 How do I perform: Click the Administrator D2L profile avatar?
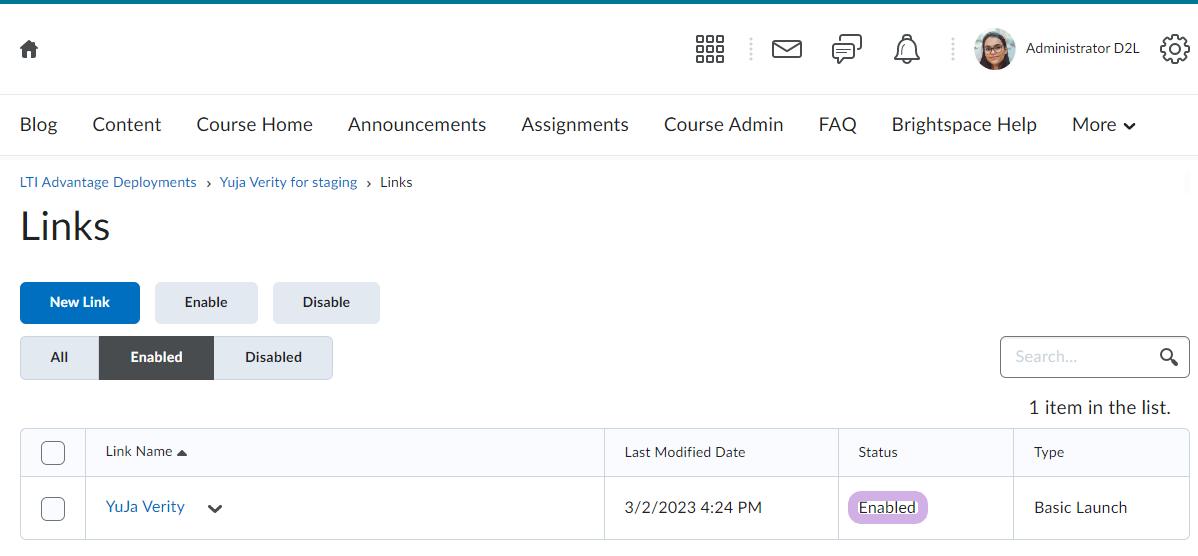994,49
